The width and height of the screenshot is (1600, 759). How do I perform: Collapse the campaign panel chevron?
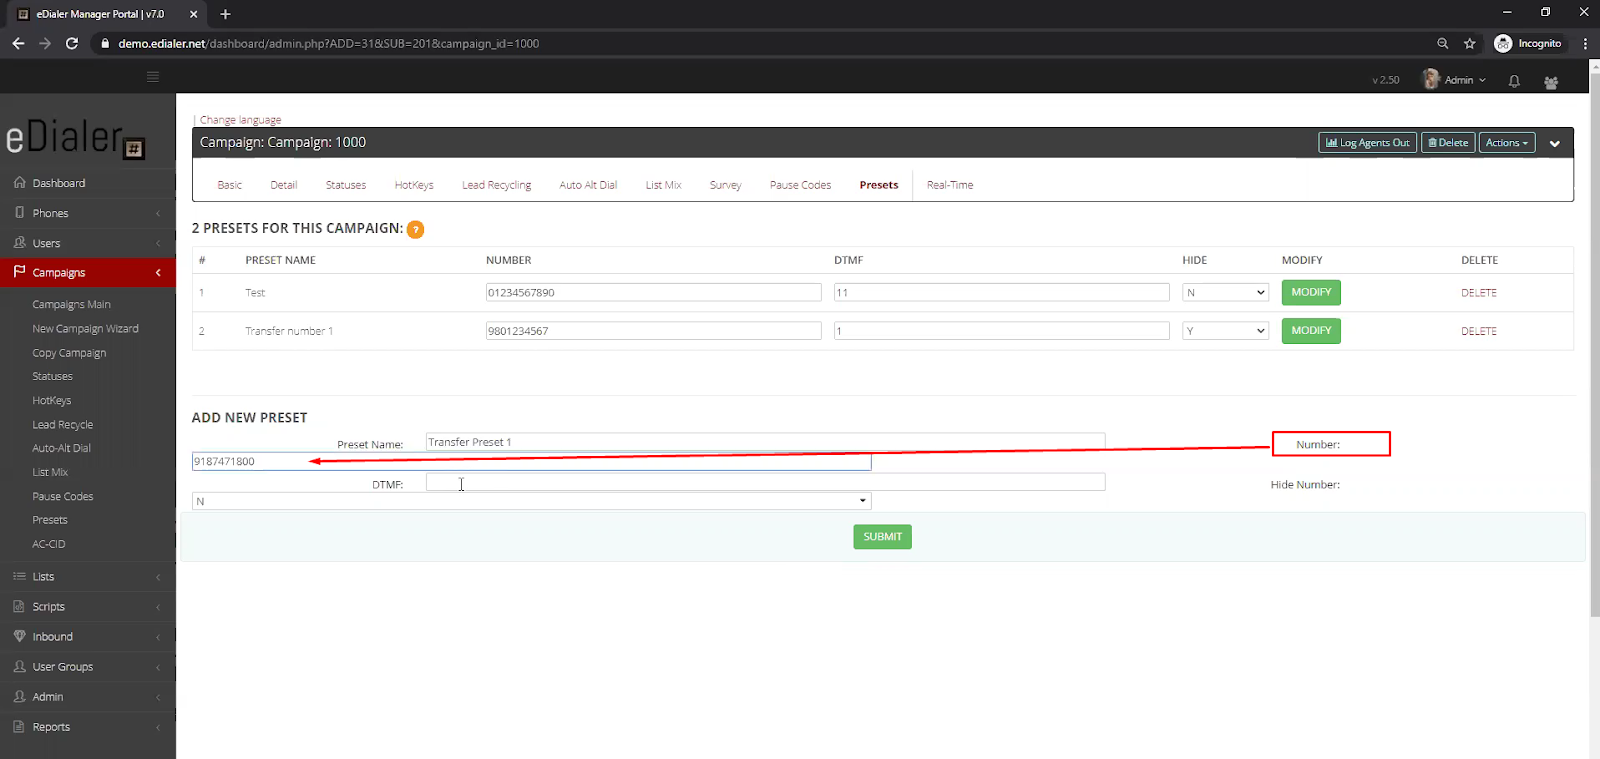pyautogui.click(x=1555, y=143)
